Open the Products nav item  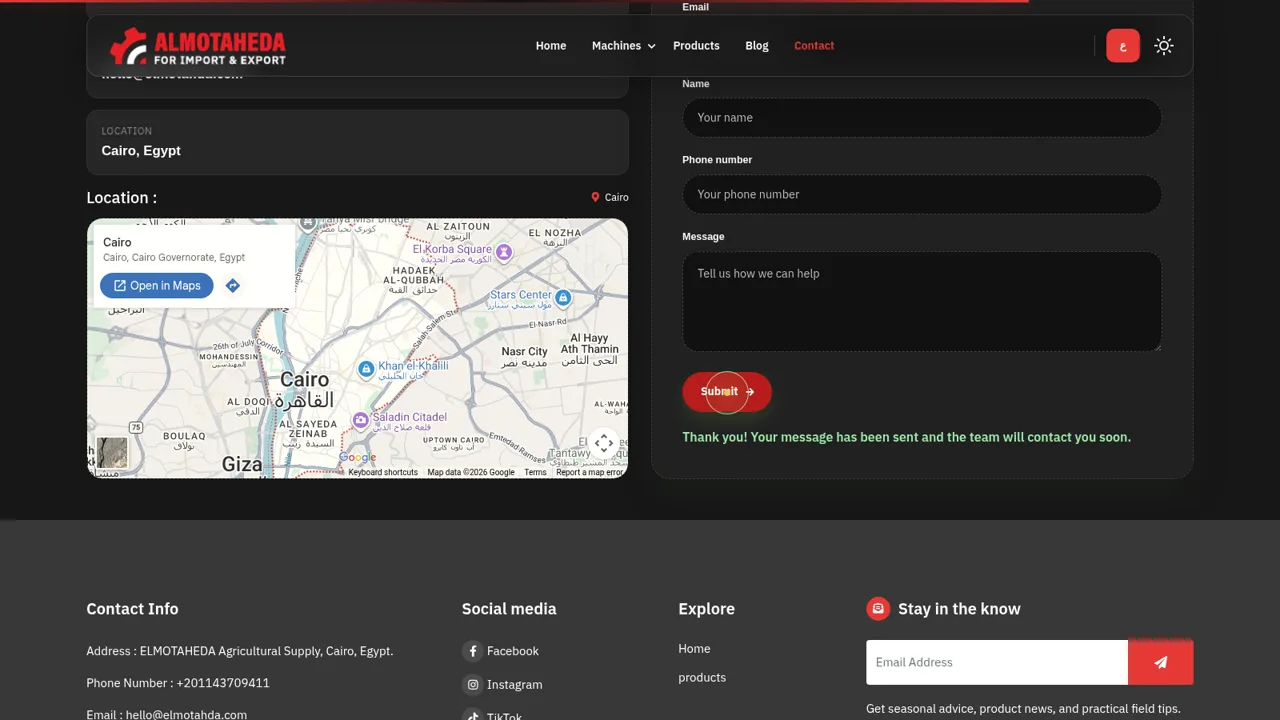pos(696,46)
